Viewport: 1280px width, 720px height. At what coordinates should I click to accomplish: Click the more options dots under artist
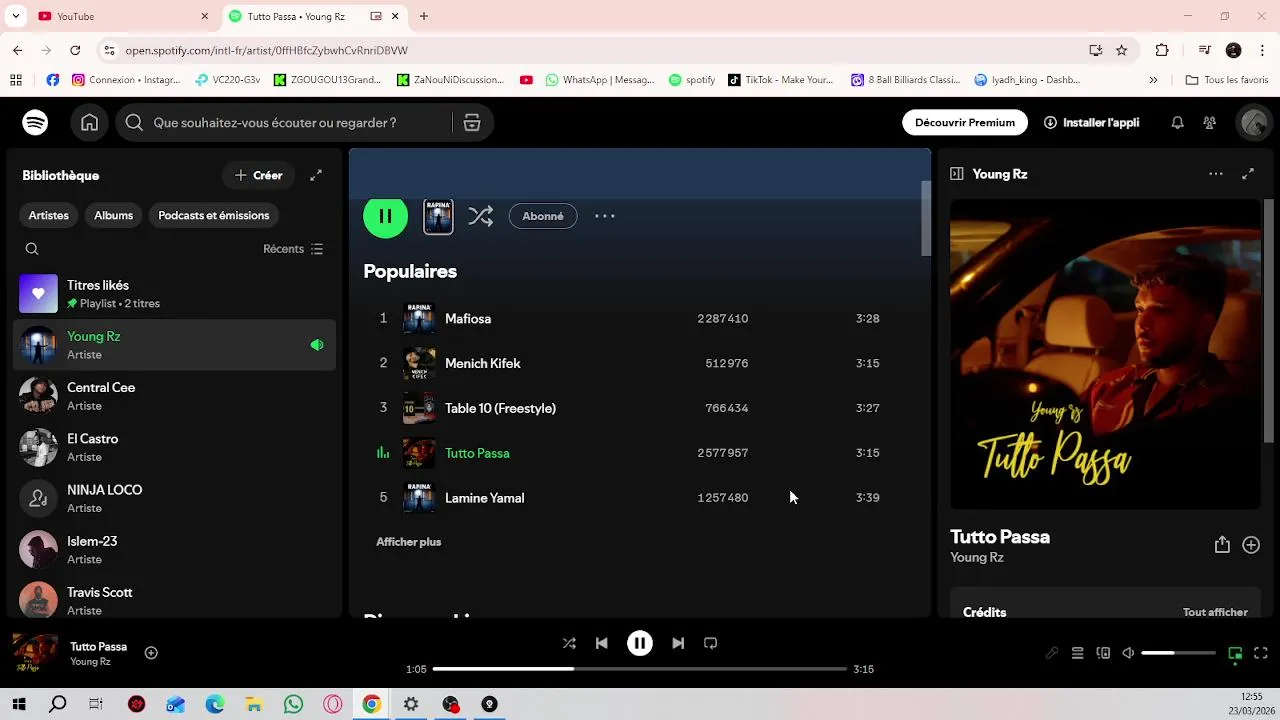[x=605, y=216]
